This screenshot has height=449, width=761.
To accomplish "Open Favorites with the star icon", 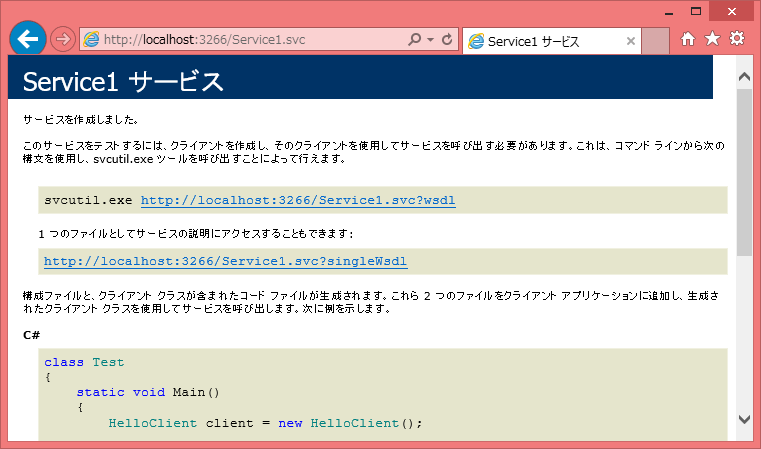I will click(x=712, y=39).
